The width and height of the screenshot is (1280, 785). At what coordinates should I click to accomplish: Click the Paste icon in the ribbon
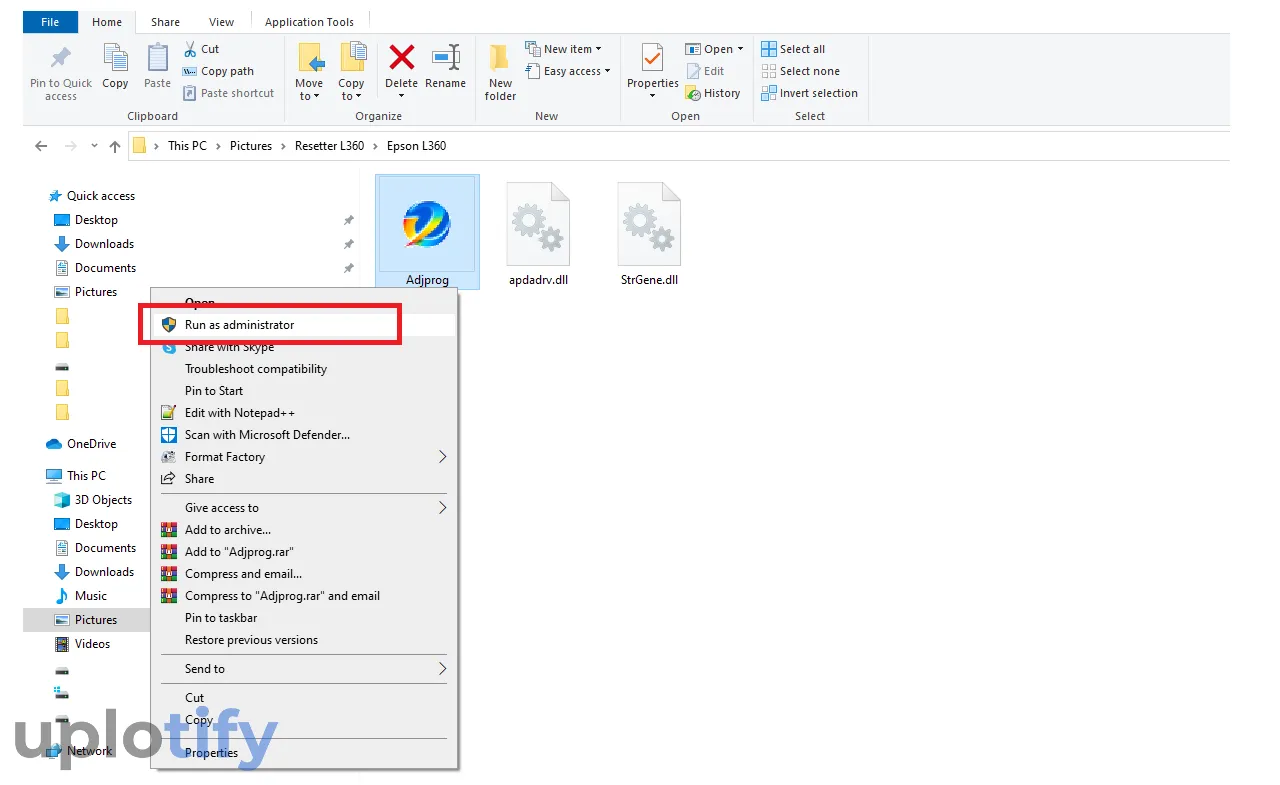point(157,57)
